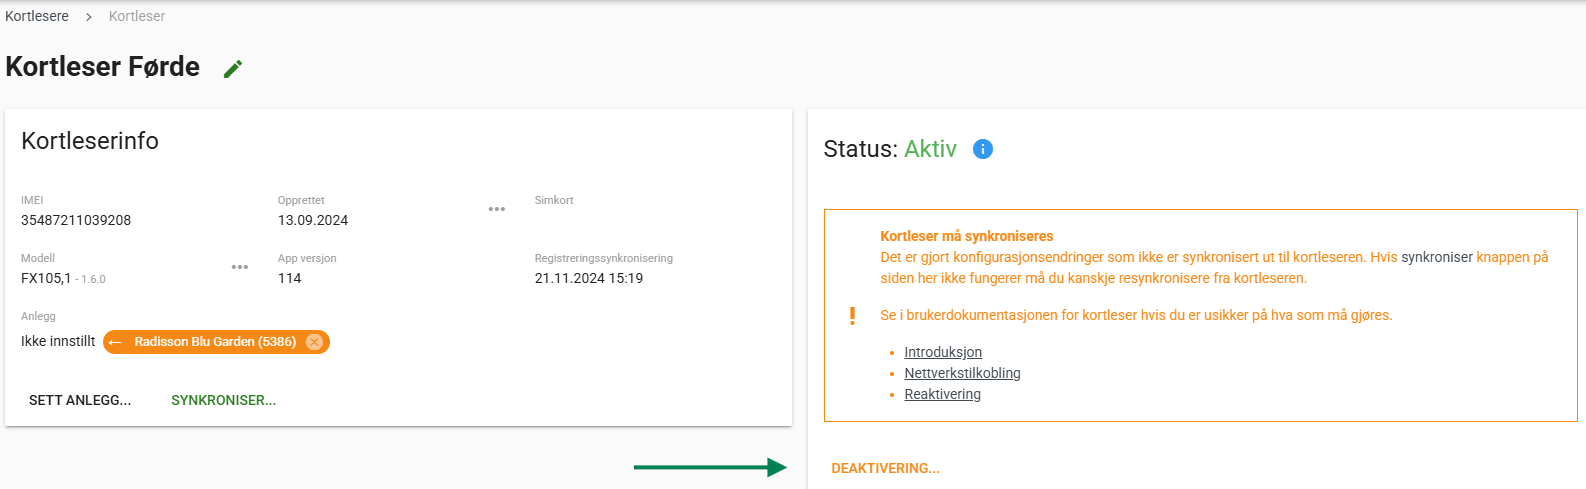Click the IMEI number 35487211039208
This screenshot has width=1586, height=489.
[76, 220]
